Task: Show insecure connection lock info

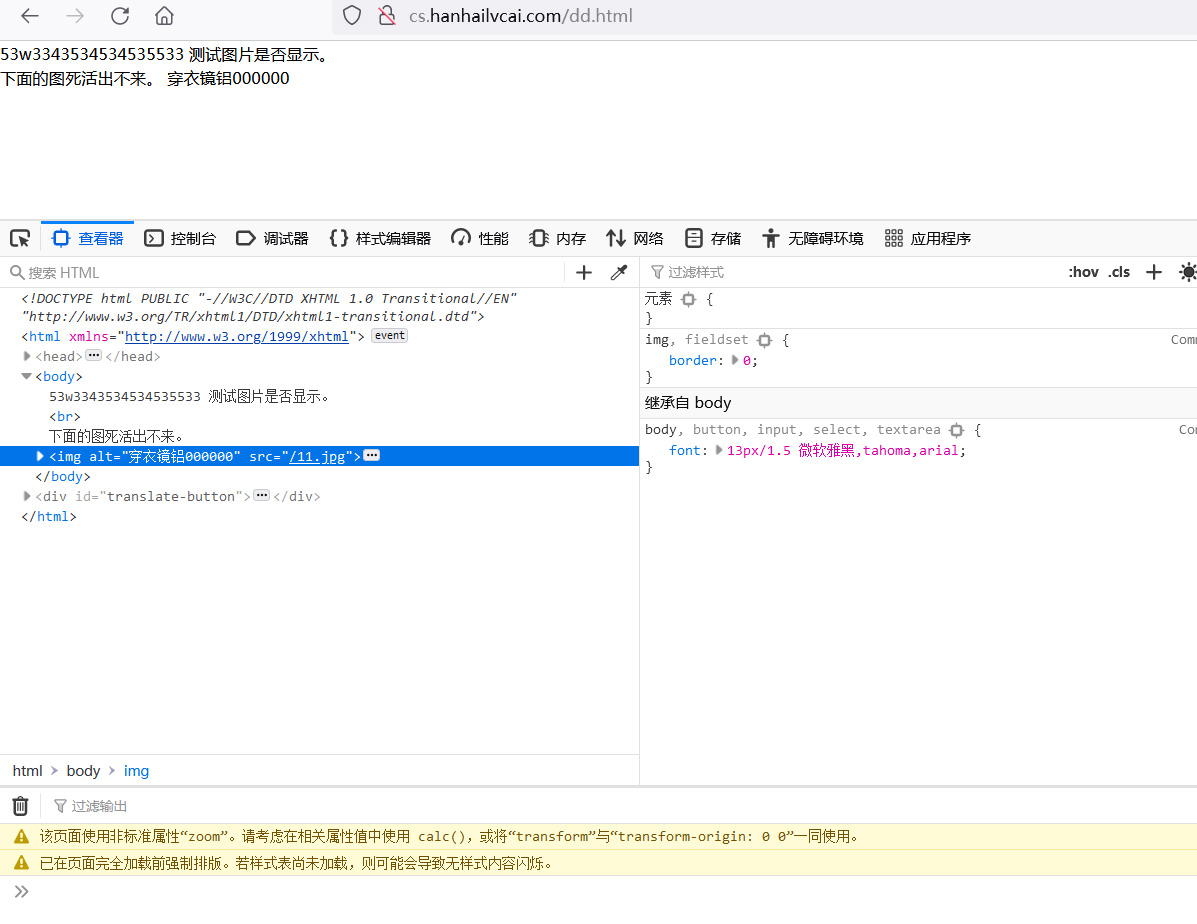Action: 387,16
